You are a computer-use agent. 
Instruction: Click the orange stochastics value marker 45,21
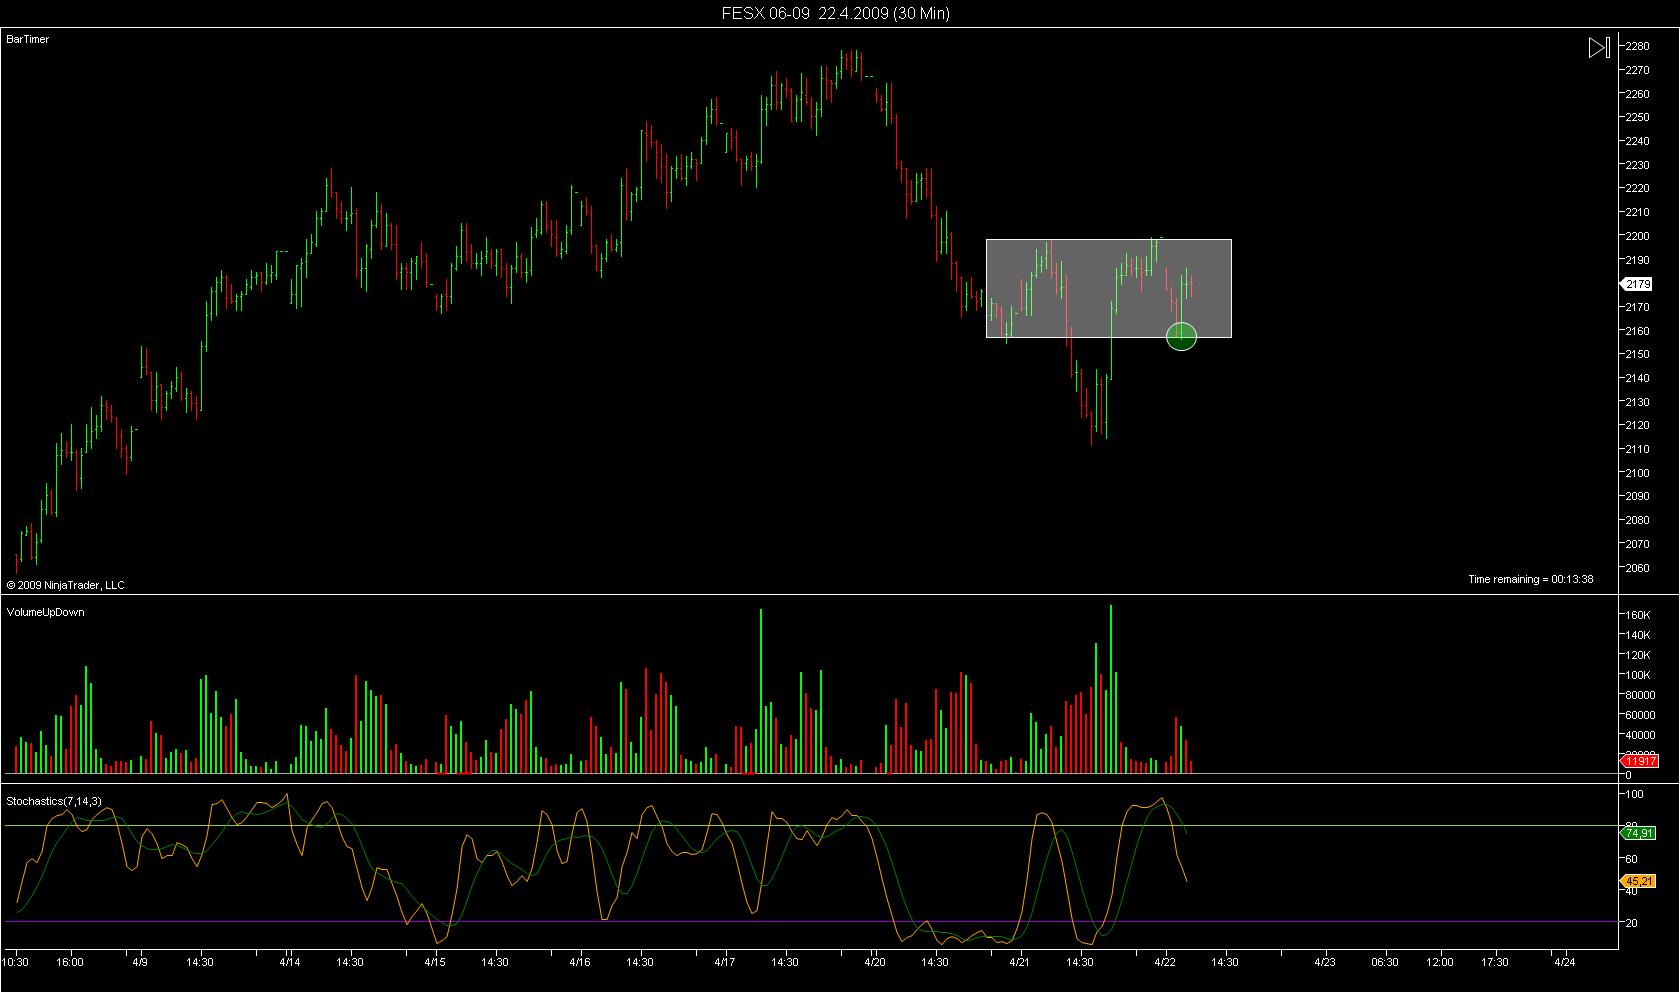click(1638, 881)
